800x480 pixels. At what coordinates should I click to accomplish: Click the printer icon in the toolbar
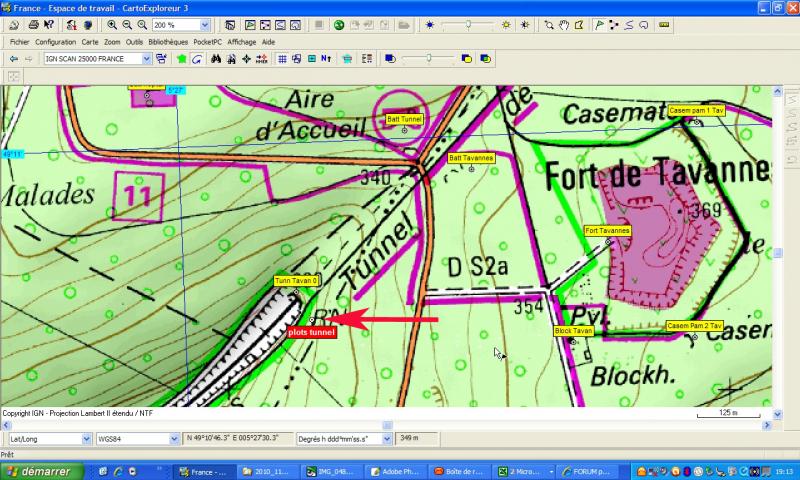click(x=33, y=25)
